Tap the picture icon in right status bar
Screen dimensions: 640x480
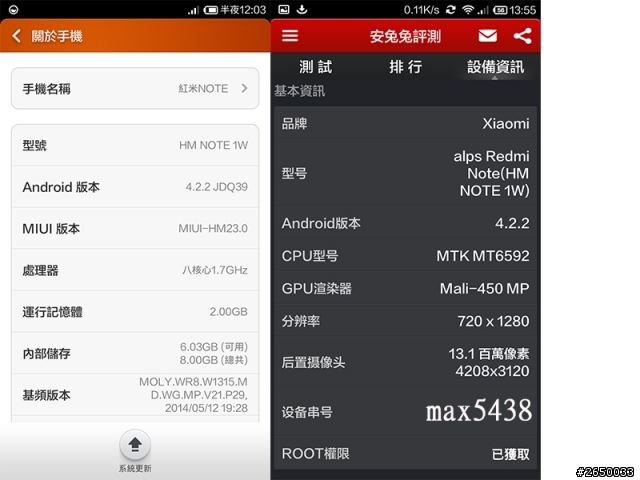pyautogui.click(x=284, y=9)
